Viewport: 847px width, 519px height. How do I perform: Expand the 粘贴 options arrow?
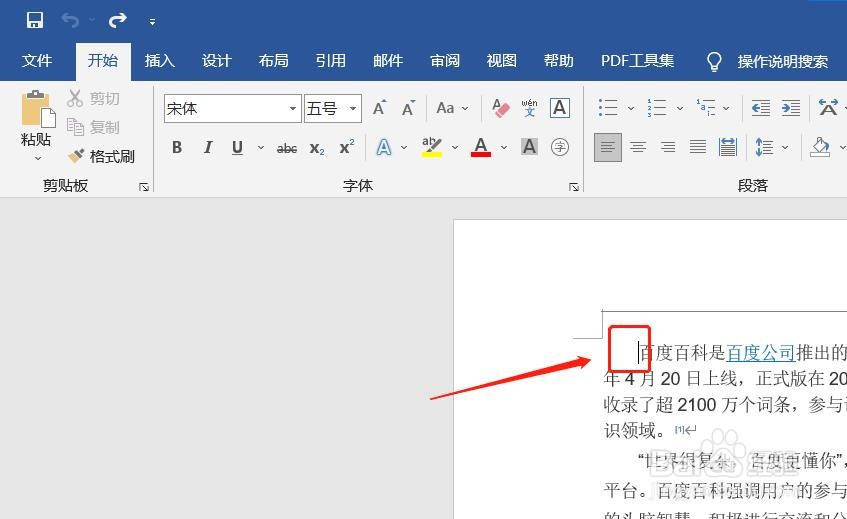point(38,158)
